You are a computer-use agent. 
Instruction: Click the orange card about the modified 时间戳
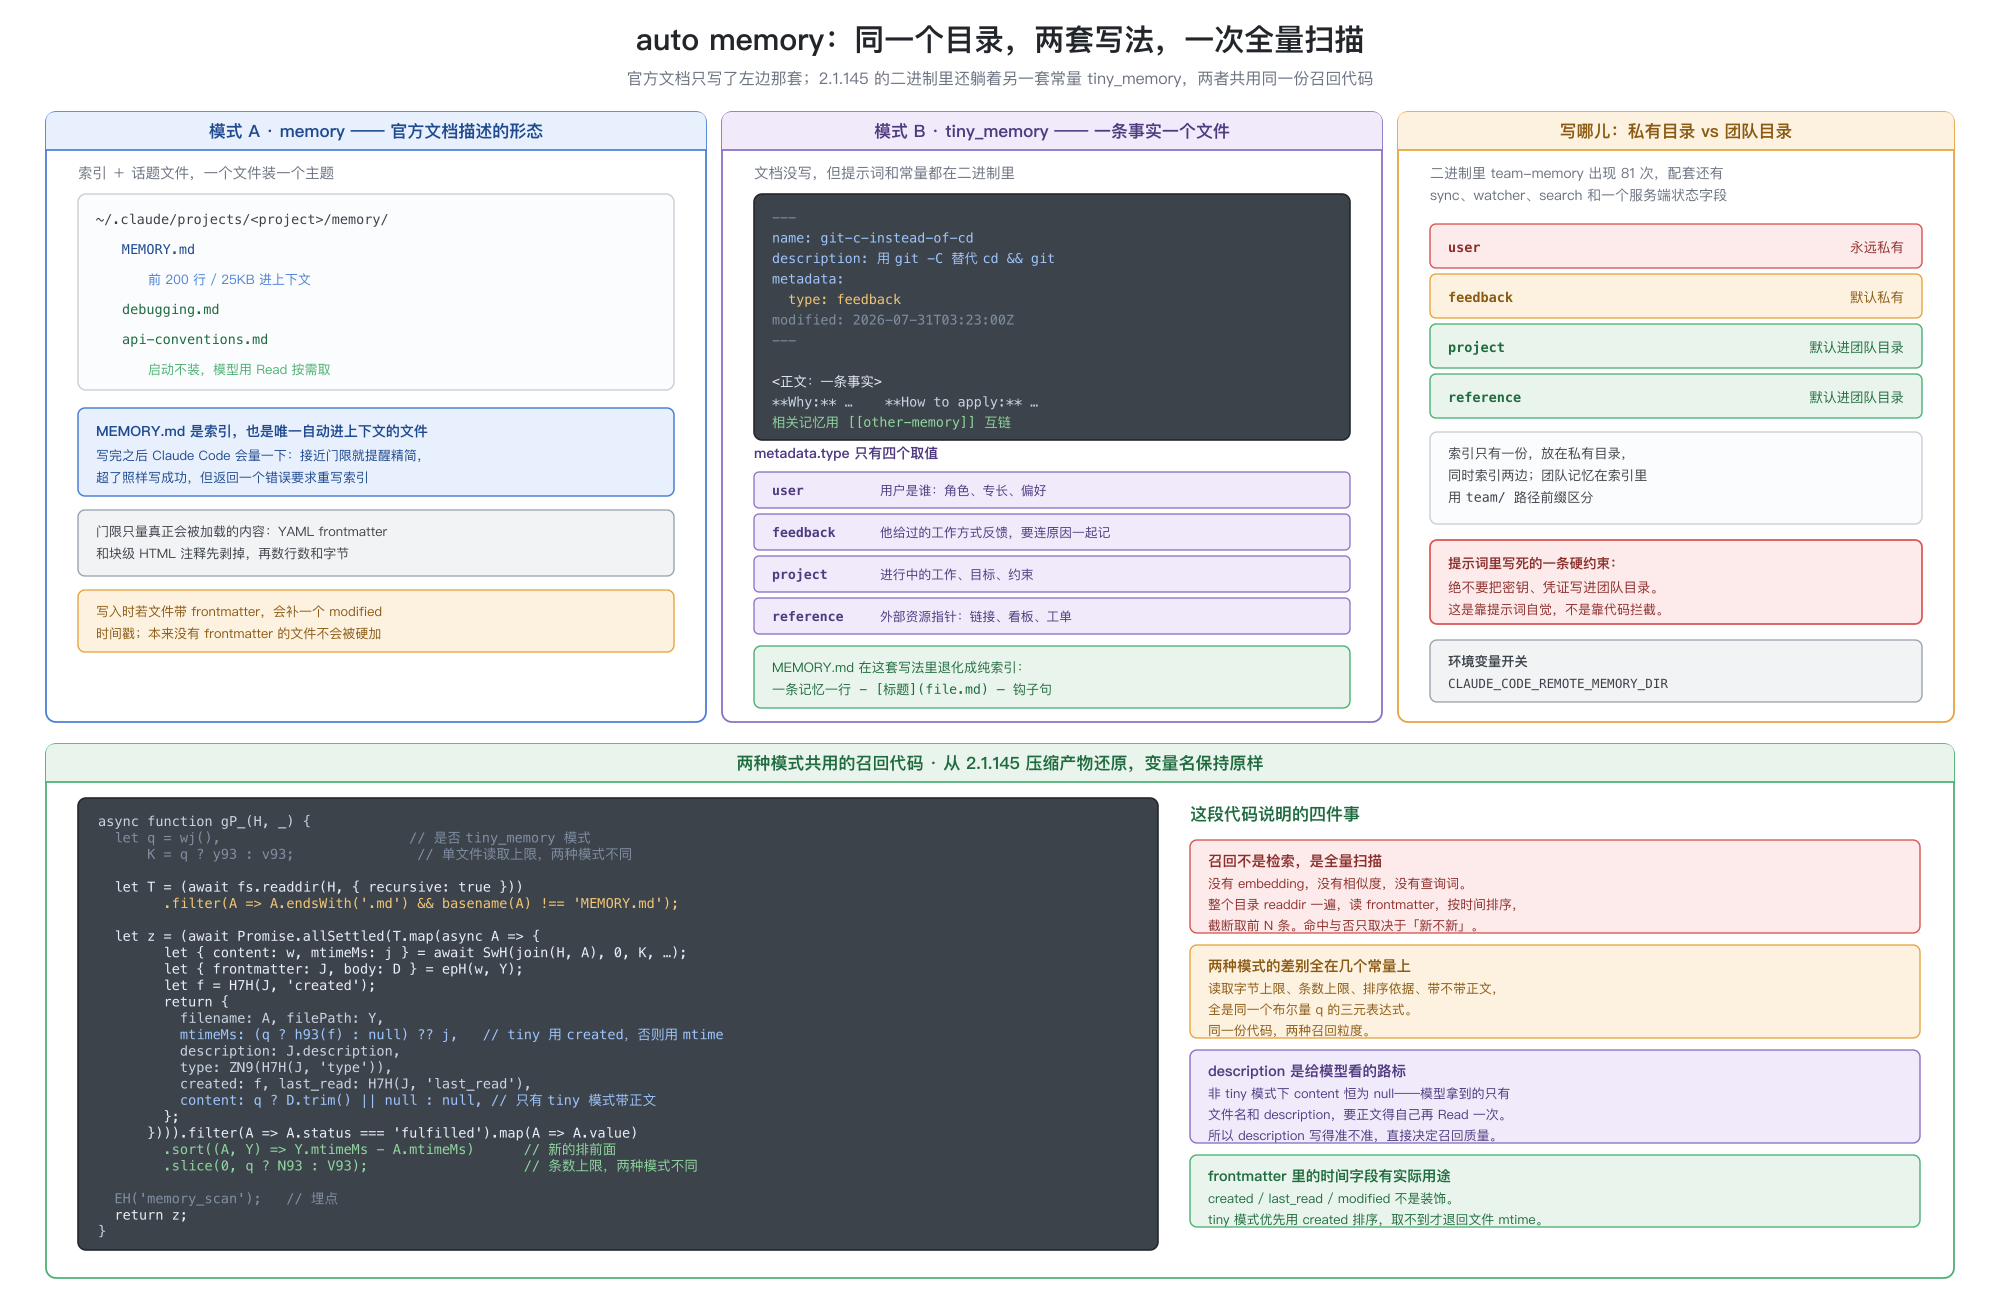click(376, 621)
